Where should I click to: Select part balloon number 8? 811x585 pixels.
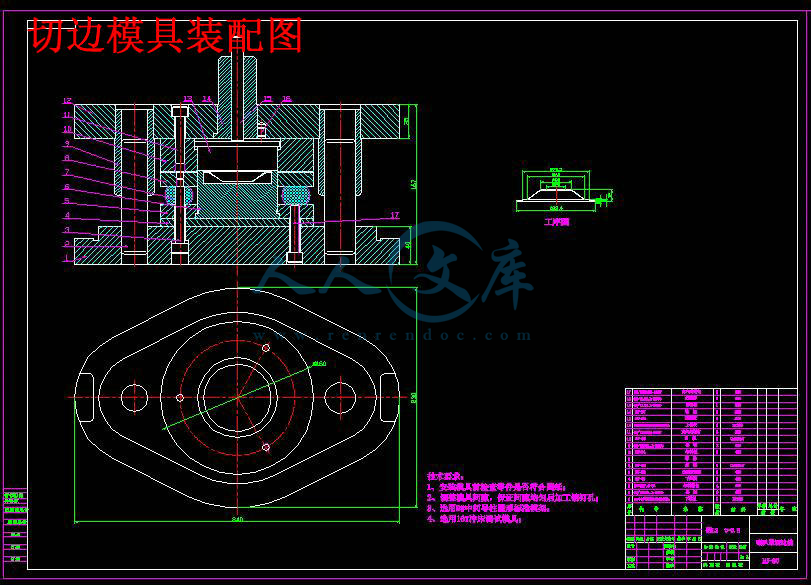(67, 158)
